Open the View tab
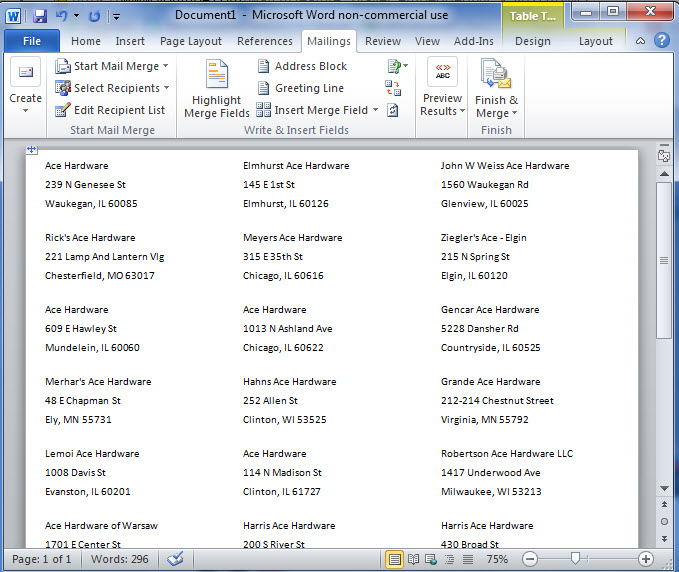Screen dimensions: 679x572 tap(427, 41)
